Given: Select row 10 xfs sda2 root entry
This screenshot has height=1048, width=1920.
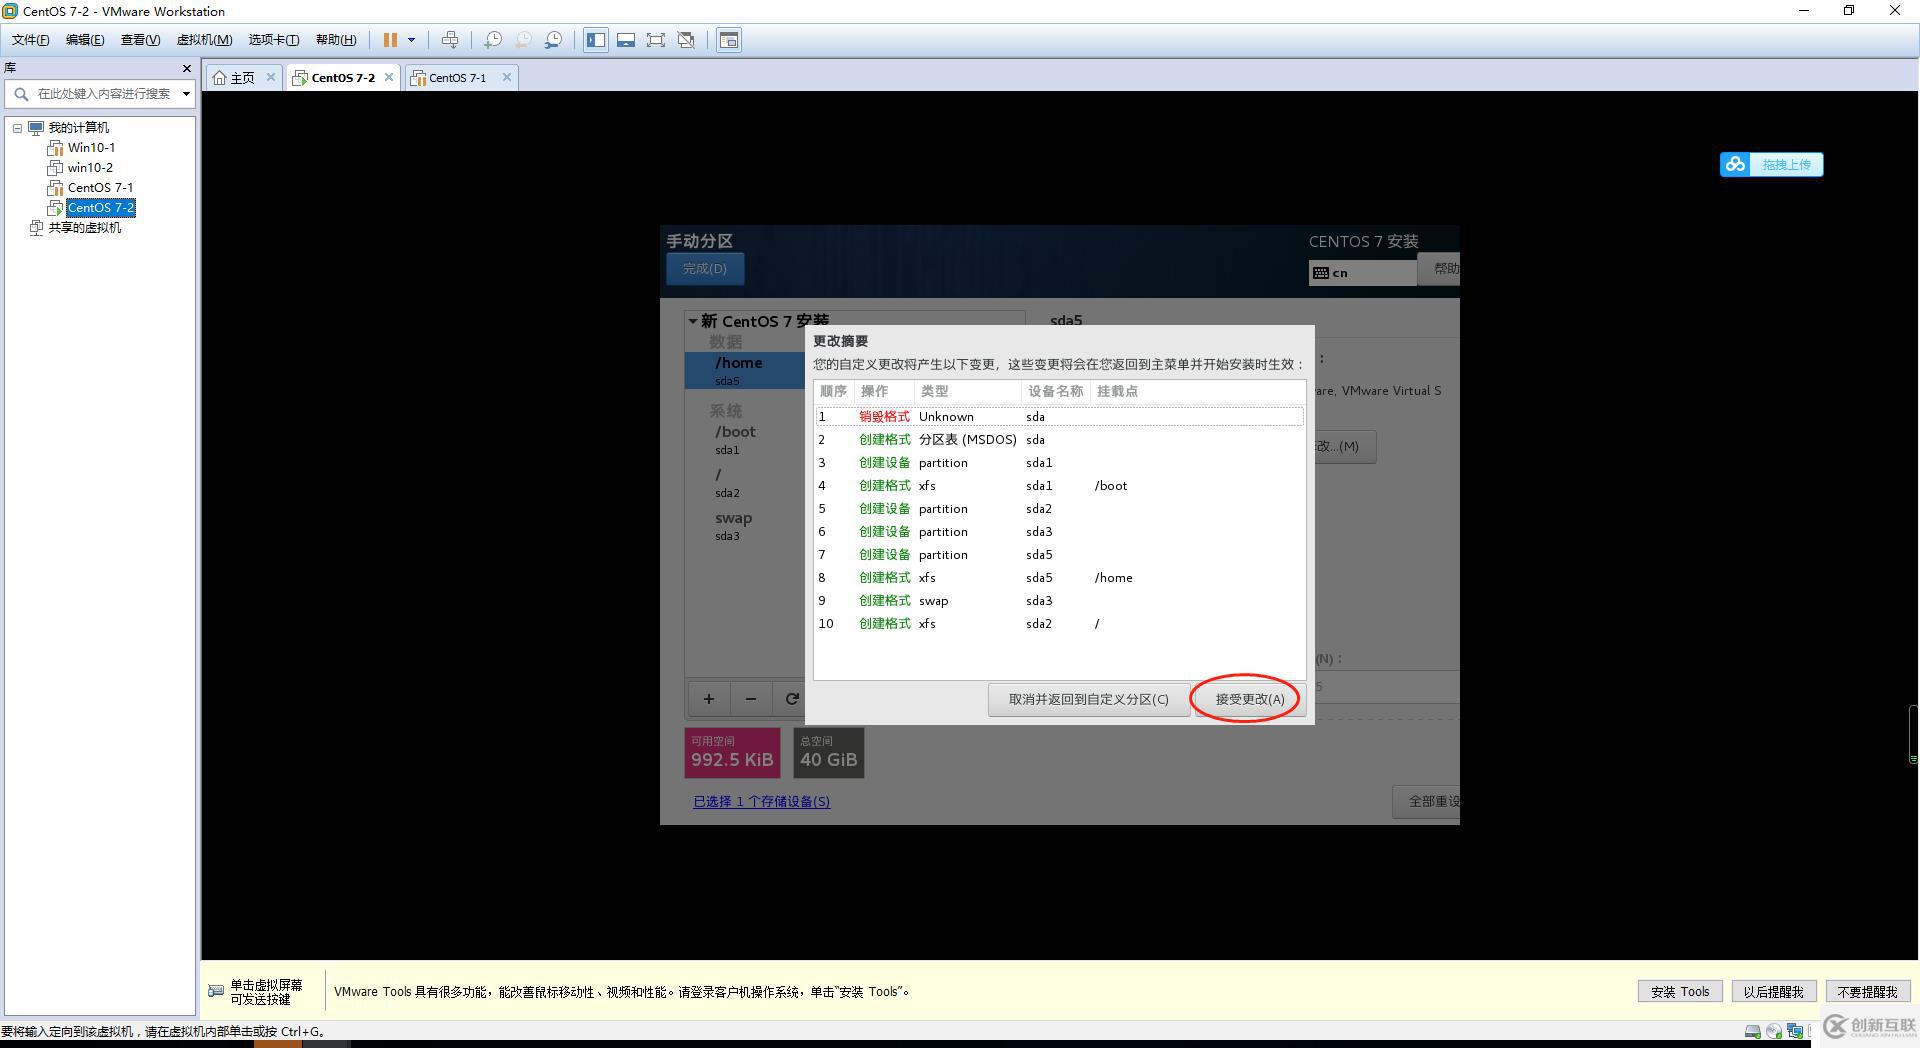Looking at the screenshot, I should (x=1059, y=624).
